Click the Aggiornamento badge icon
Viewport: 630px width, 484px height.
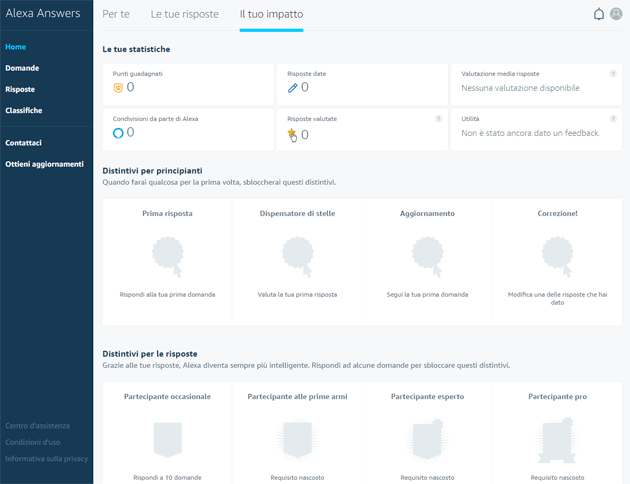(x=427, y=255)
